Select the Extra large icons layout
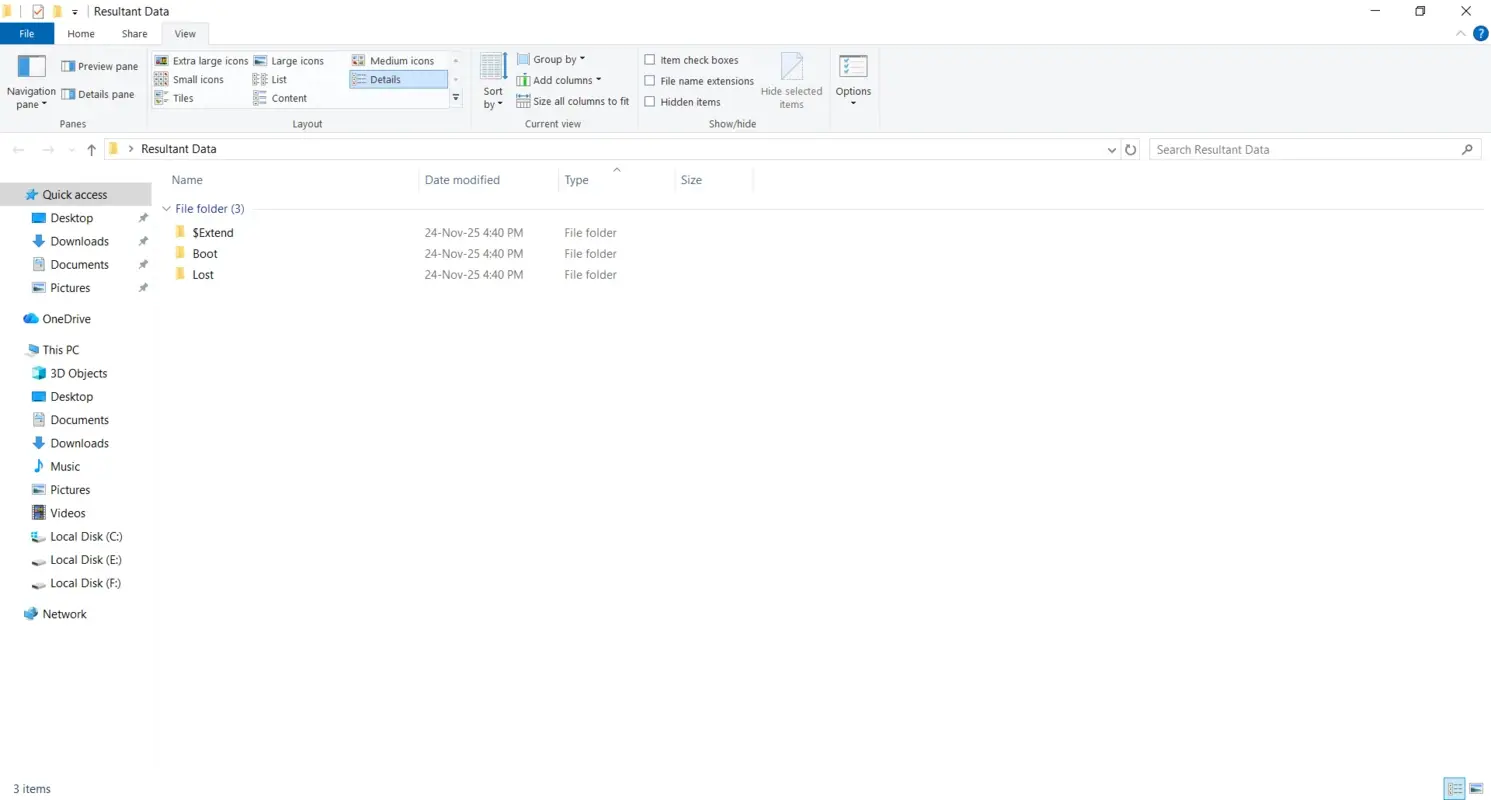 (x=207, y=60)
